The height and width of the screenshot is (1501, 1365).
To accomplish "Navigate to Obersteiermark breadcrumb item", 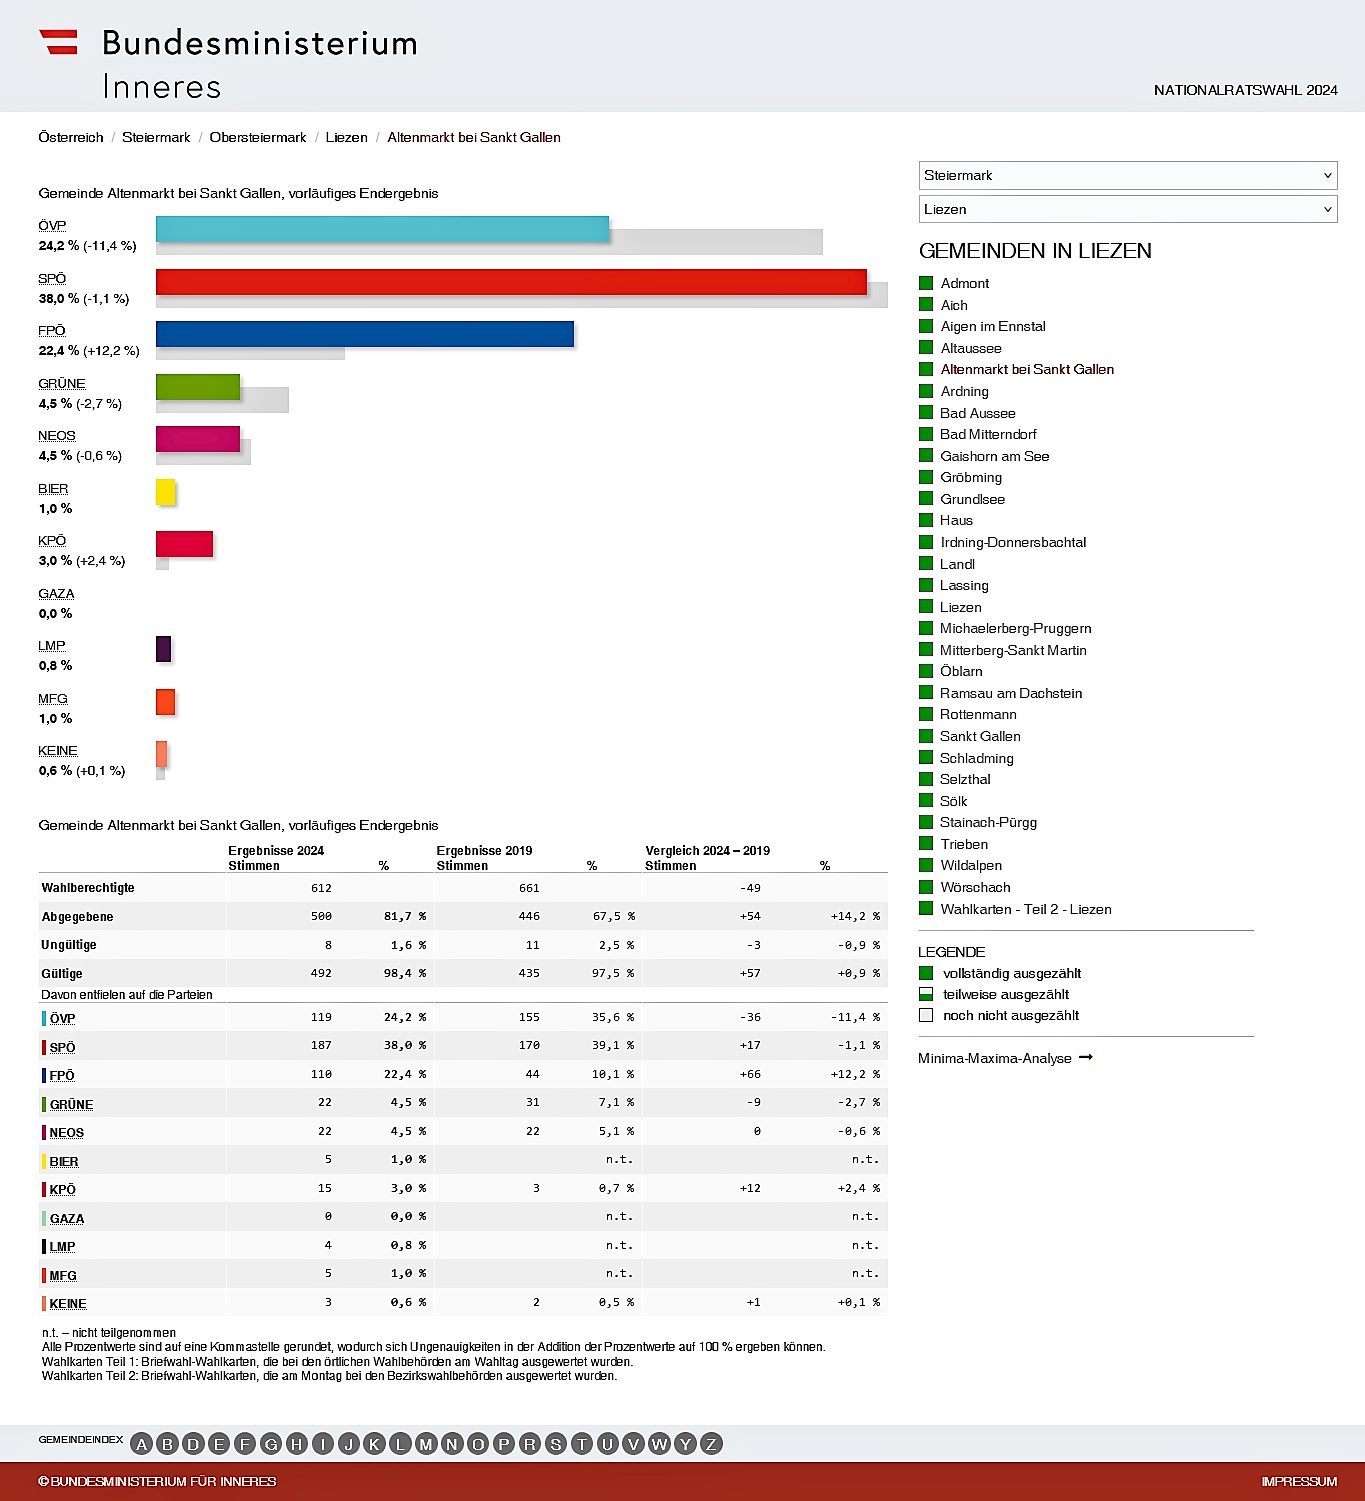I will (258, 137).
